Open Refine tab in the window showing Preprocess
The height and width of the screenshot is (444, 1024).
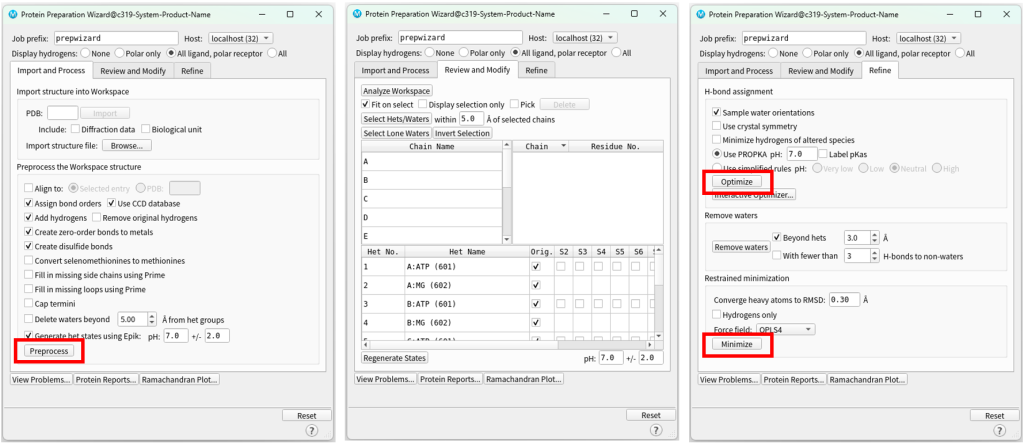192,71
